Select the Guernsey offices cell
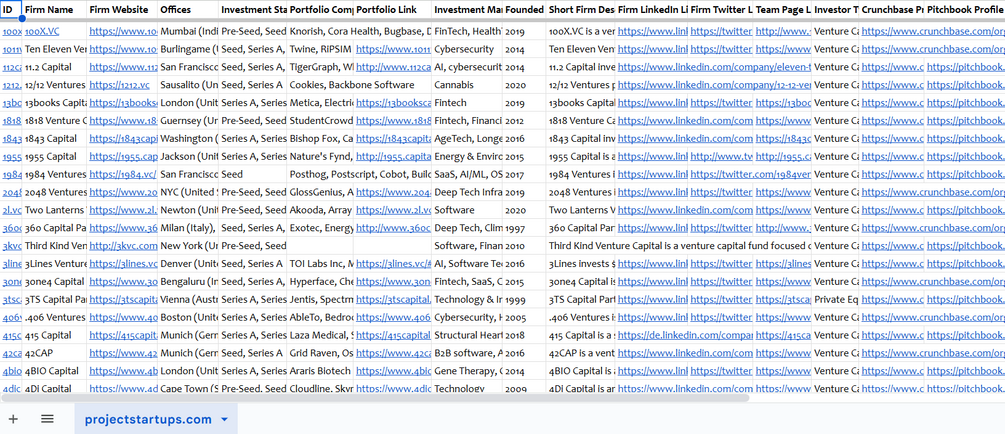Viewport: 1005px width, 434px height. pos(188,121)
